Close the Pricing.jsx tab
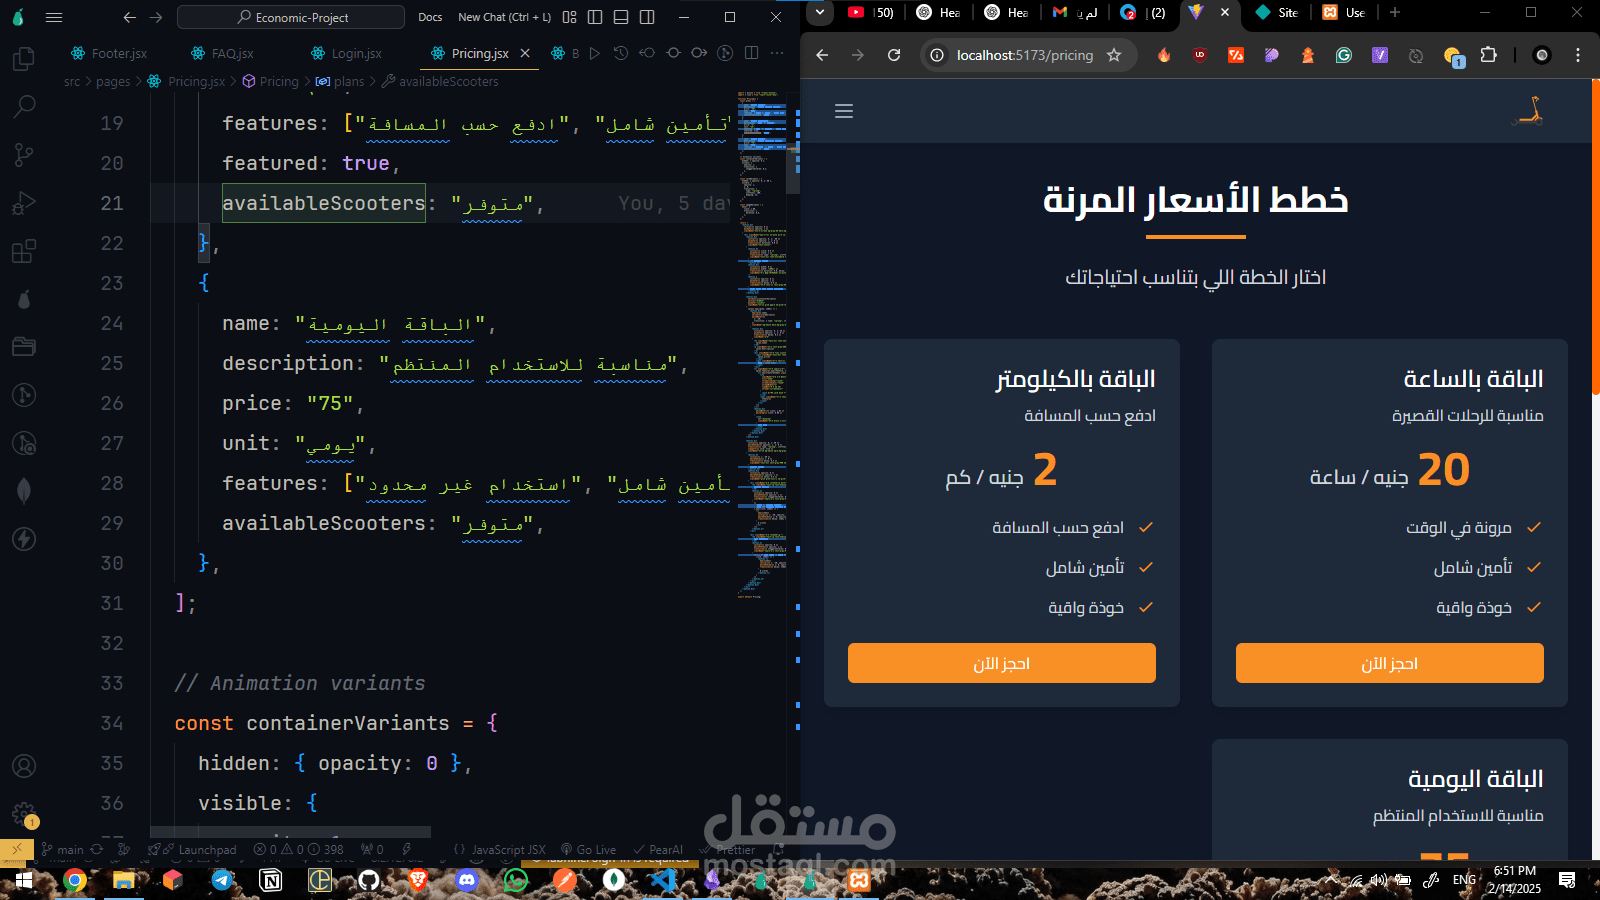The width and height of the screenshot is (1600, 900). coord(525,53)
